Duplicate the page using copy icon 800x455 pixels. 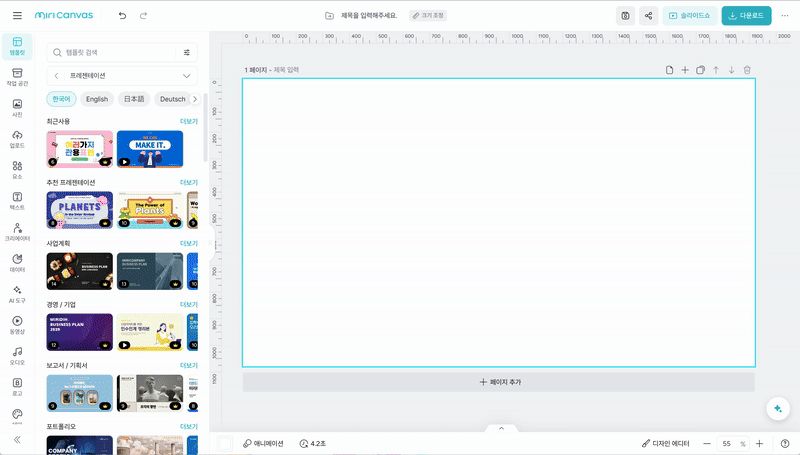[x=700, y=70]
